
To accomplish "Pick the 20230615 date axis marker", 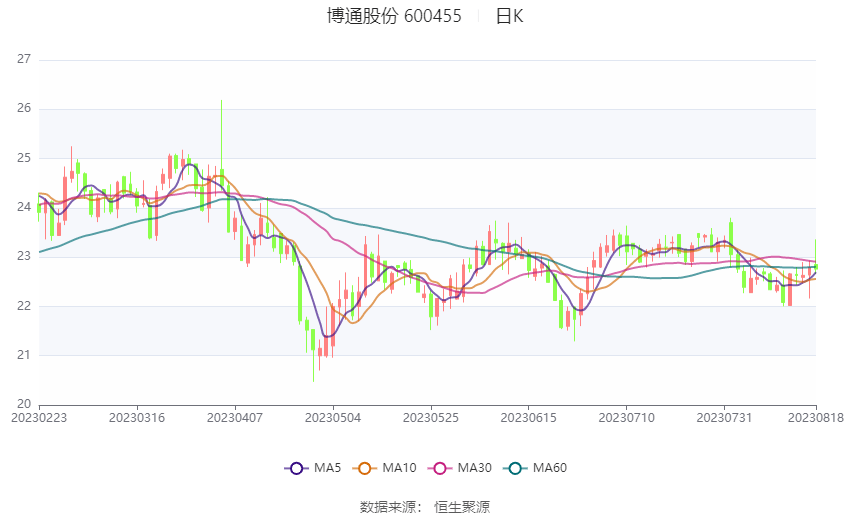I will pos(528,416).
